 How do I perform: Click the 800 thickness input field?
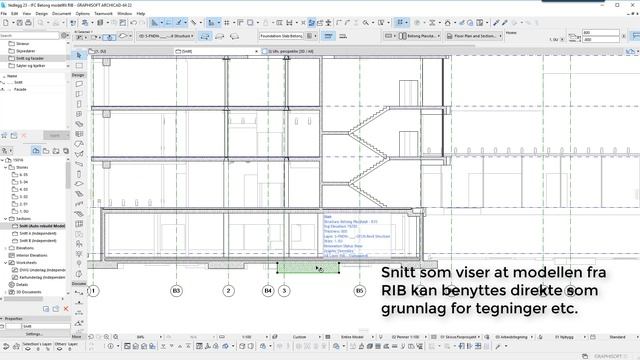pos(601,33)
